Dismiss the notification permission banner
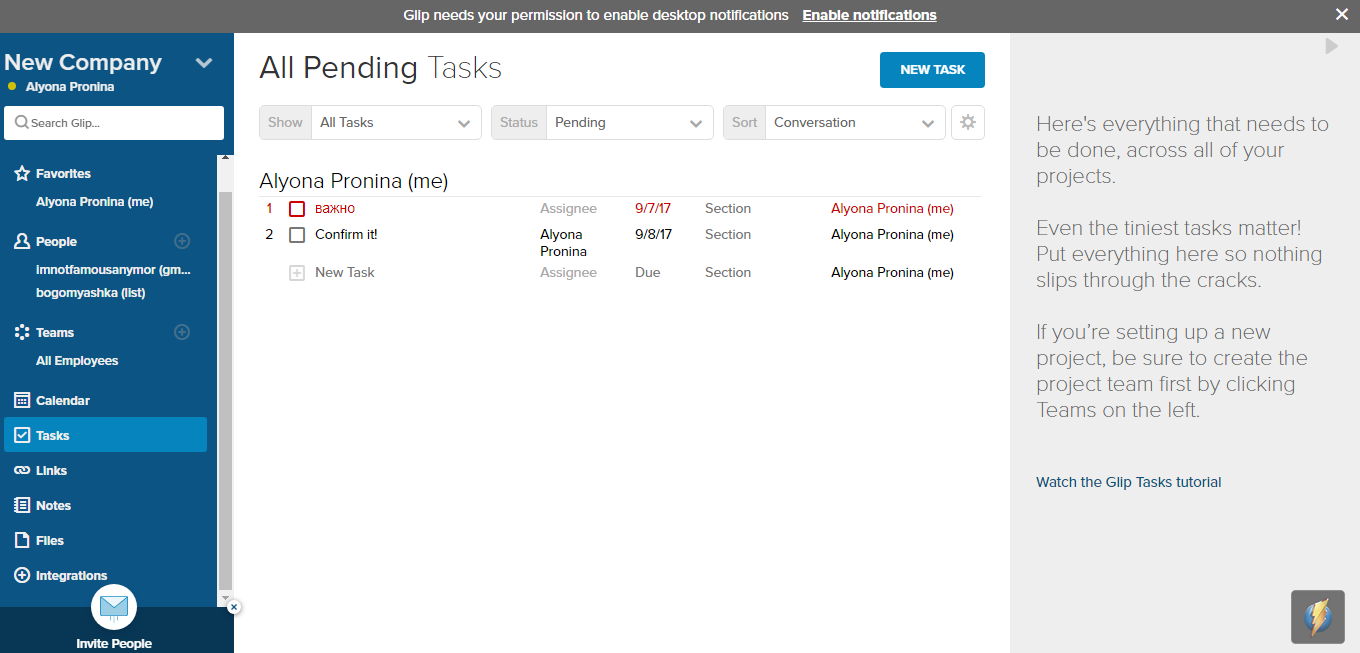 tap(1342, 14)
